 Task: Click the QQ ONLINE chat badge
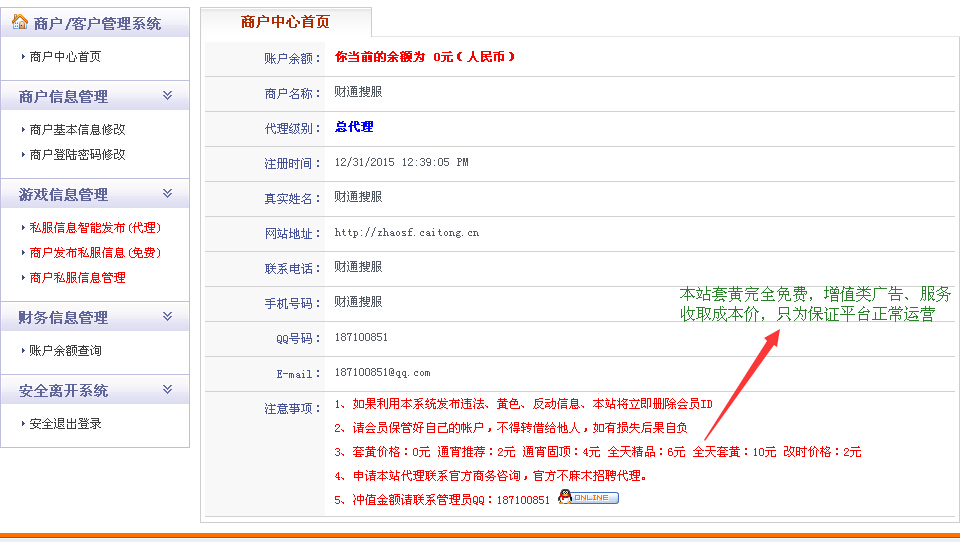point(588,497)
